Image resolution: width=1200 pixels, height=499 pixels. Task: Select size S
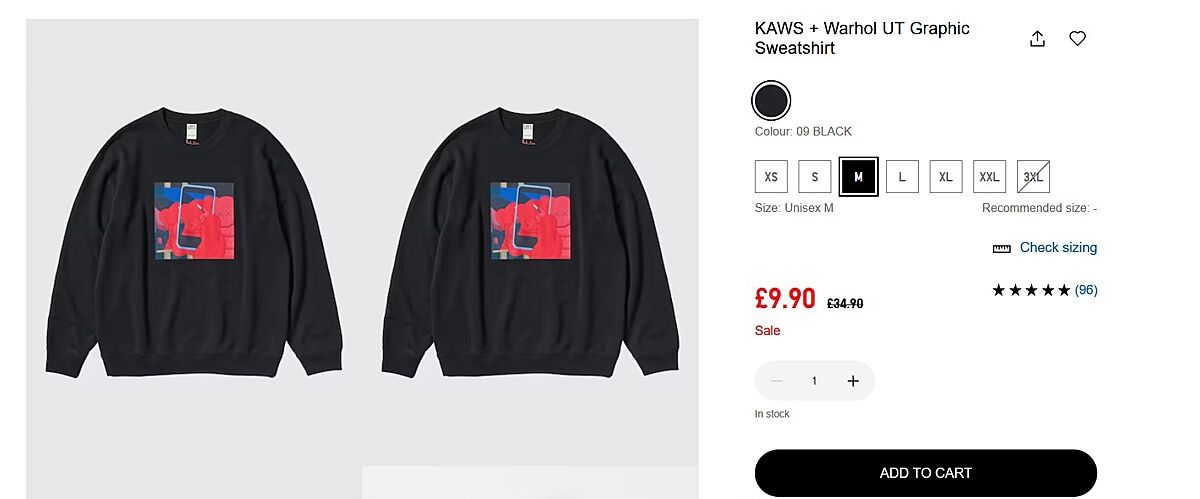tap(815, 177)
